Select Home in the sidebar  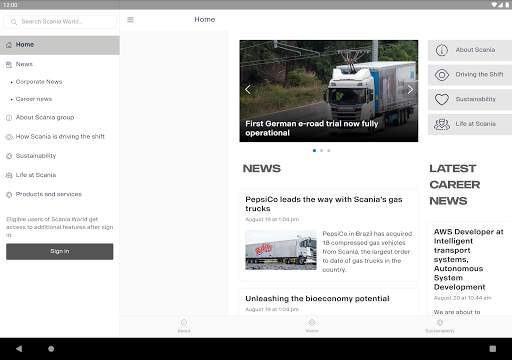[60, 45]
